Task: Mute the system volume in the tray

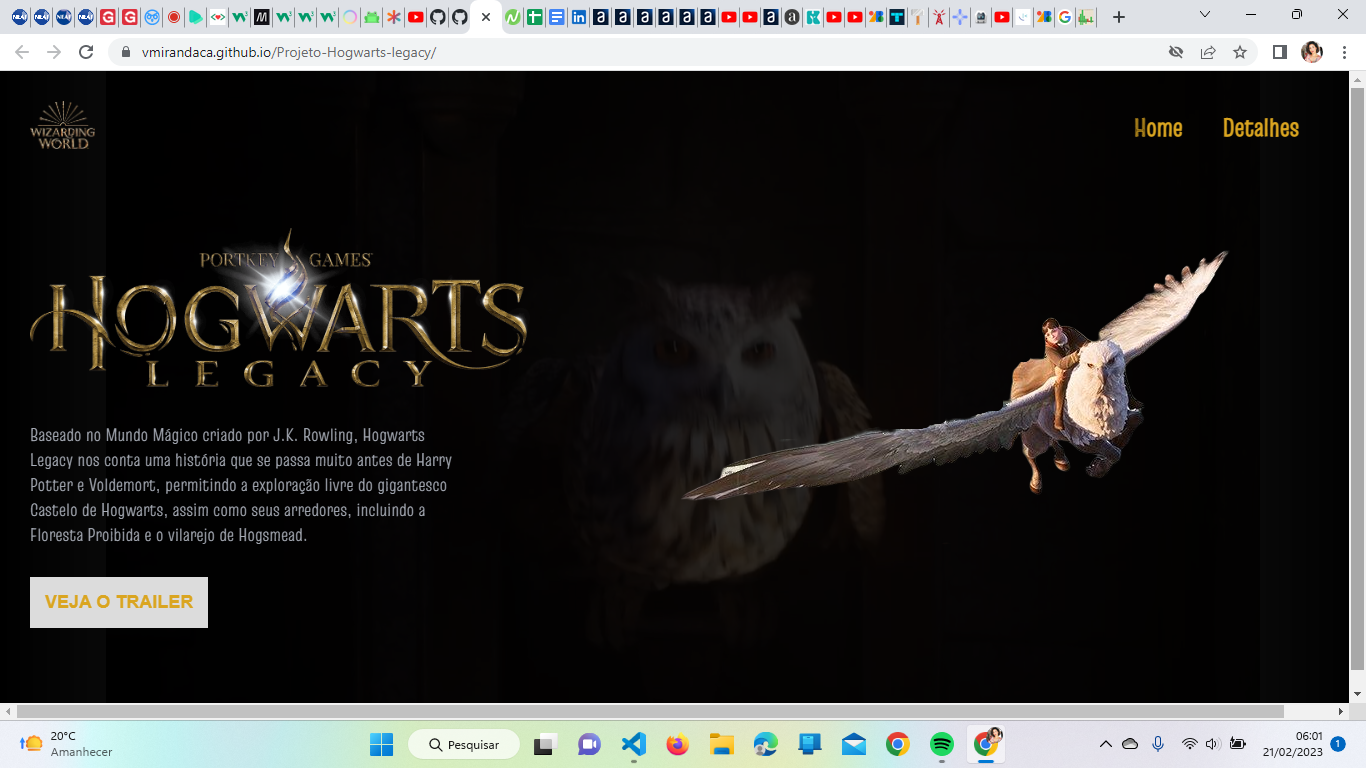Action: coord(1213,744)
